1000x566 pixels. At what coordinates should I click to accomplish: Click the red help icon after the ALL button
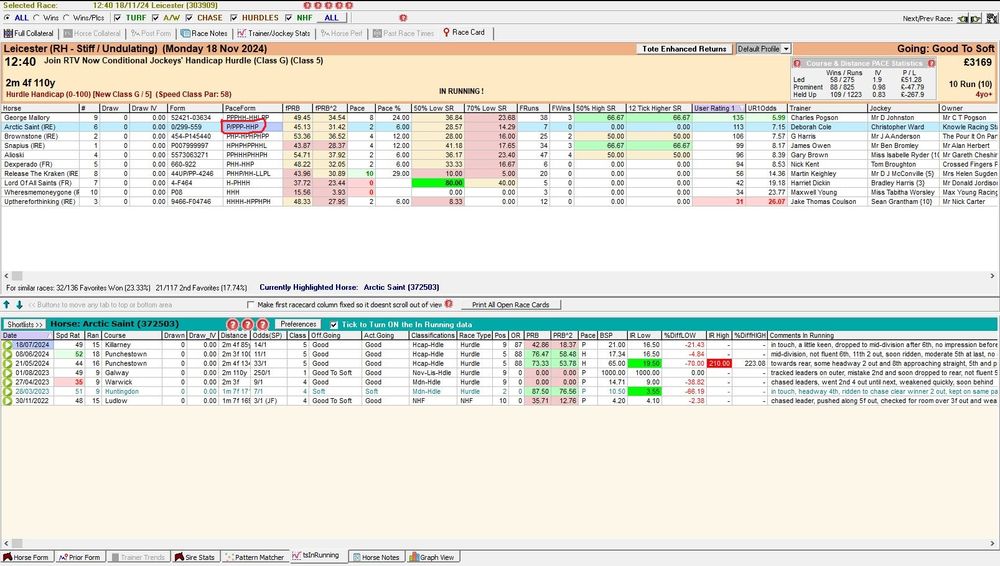[403, 18]
